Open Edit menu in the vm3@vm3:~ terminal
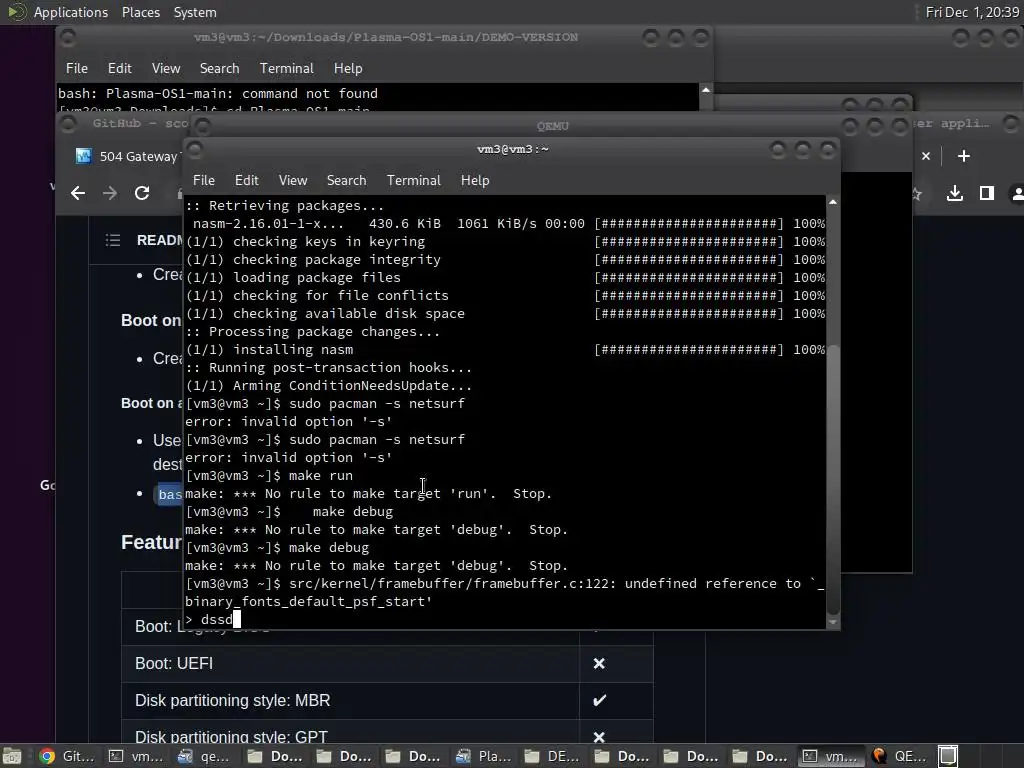 pyautogui.click(x=246, y=180)
